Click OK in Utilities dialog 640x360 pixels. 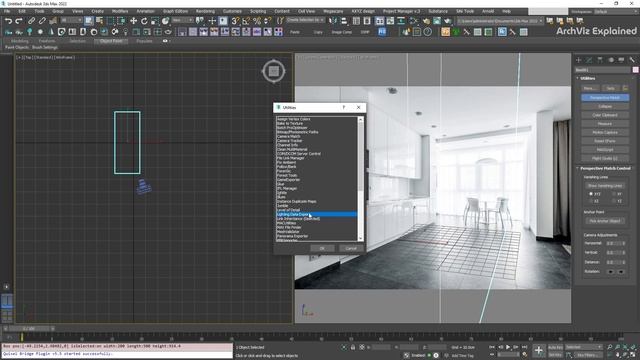pos(322,248)
